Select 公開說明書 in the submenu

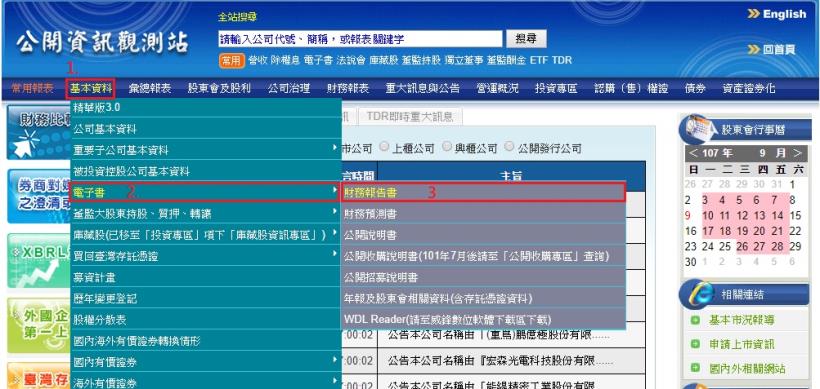(x=483, y=235)
